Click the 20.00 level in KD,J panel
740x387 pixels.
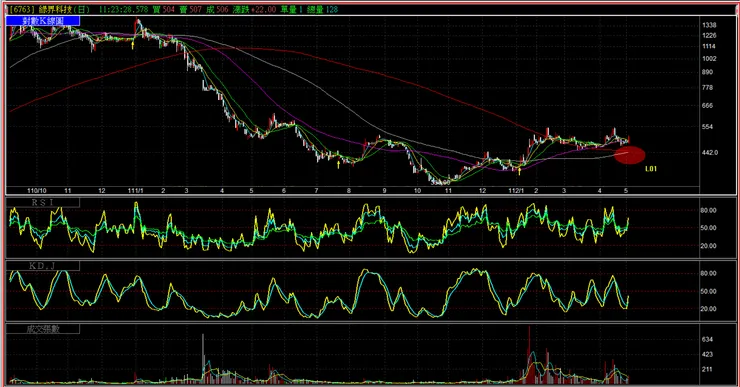point(709,309)
